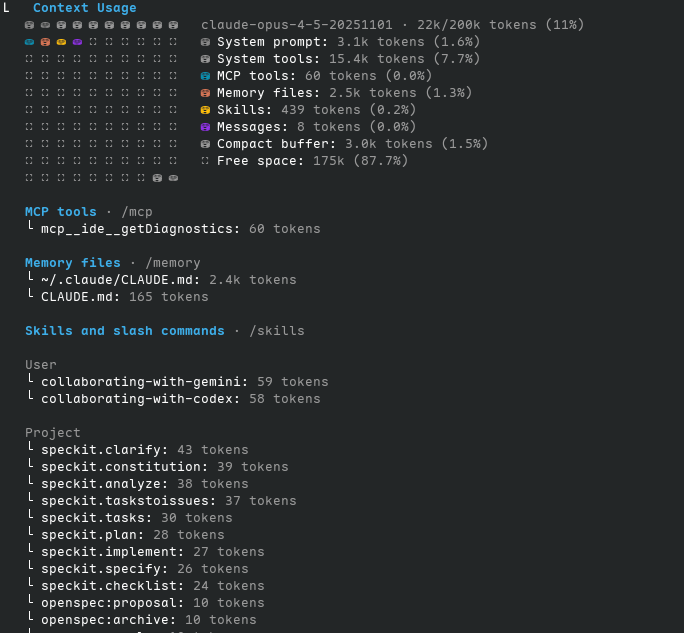Click the Memory files section heading
This screenshot has width=684, height=633.
[73, 263]
